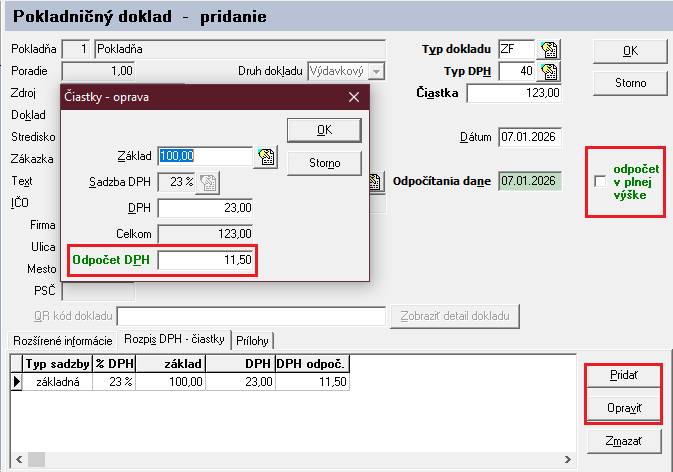673x472 pixels.
Task: Select the row marker arrow in DPH grid
Action: click(16, 381)
